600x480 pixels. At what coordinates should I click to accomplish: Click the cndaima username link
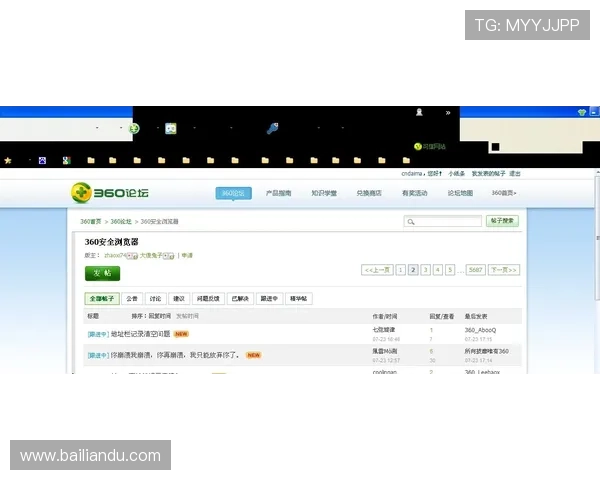click(411, 174)
